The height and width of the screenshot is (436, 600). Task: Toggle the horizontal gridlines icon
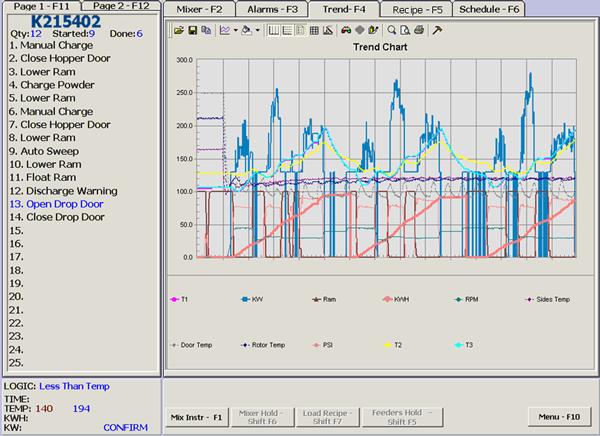[x=287, y=30]
